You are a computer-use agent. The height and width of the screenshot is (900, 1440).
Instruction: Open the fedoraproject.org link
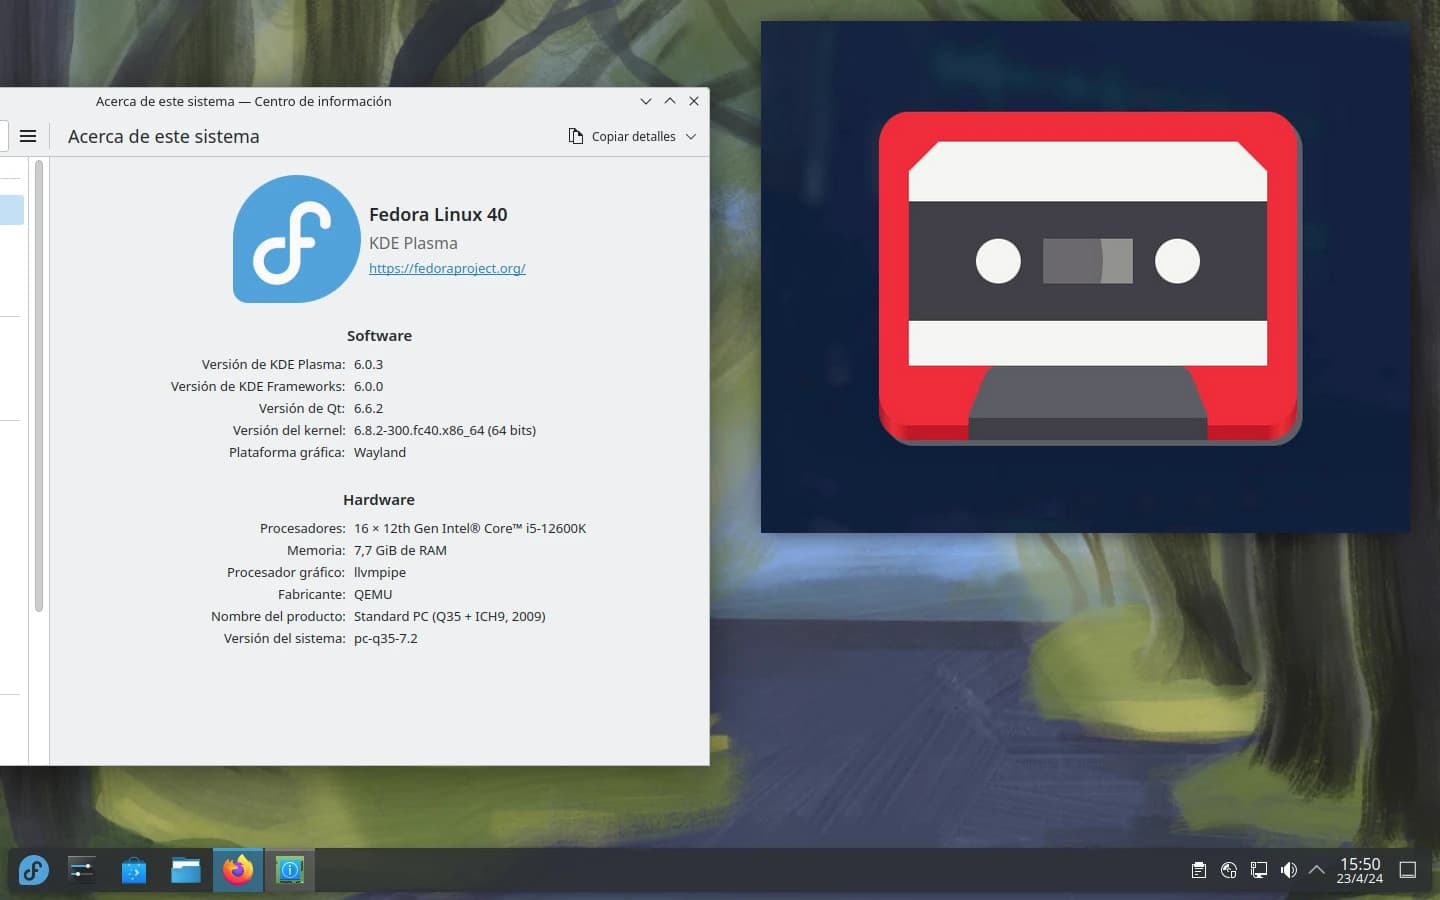click(x=447, y=268)
